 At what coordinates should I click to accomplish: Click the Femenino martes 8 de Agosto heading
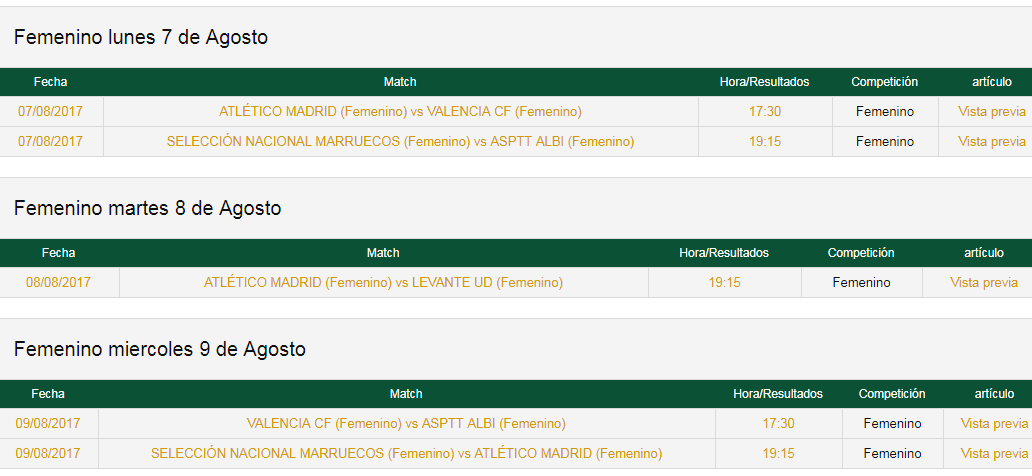click(x=147, y=208)
